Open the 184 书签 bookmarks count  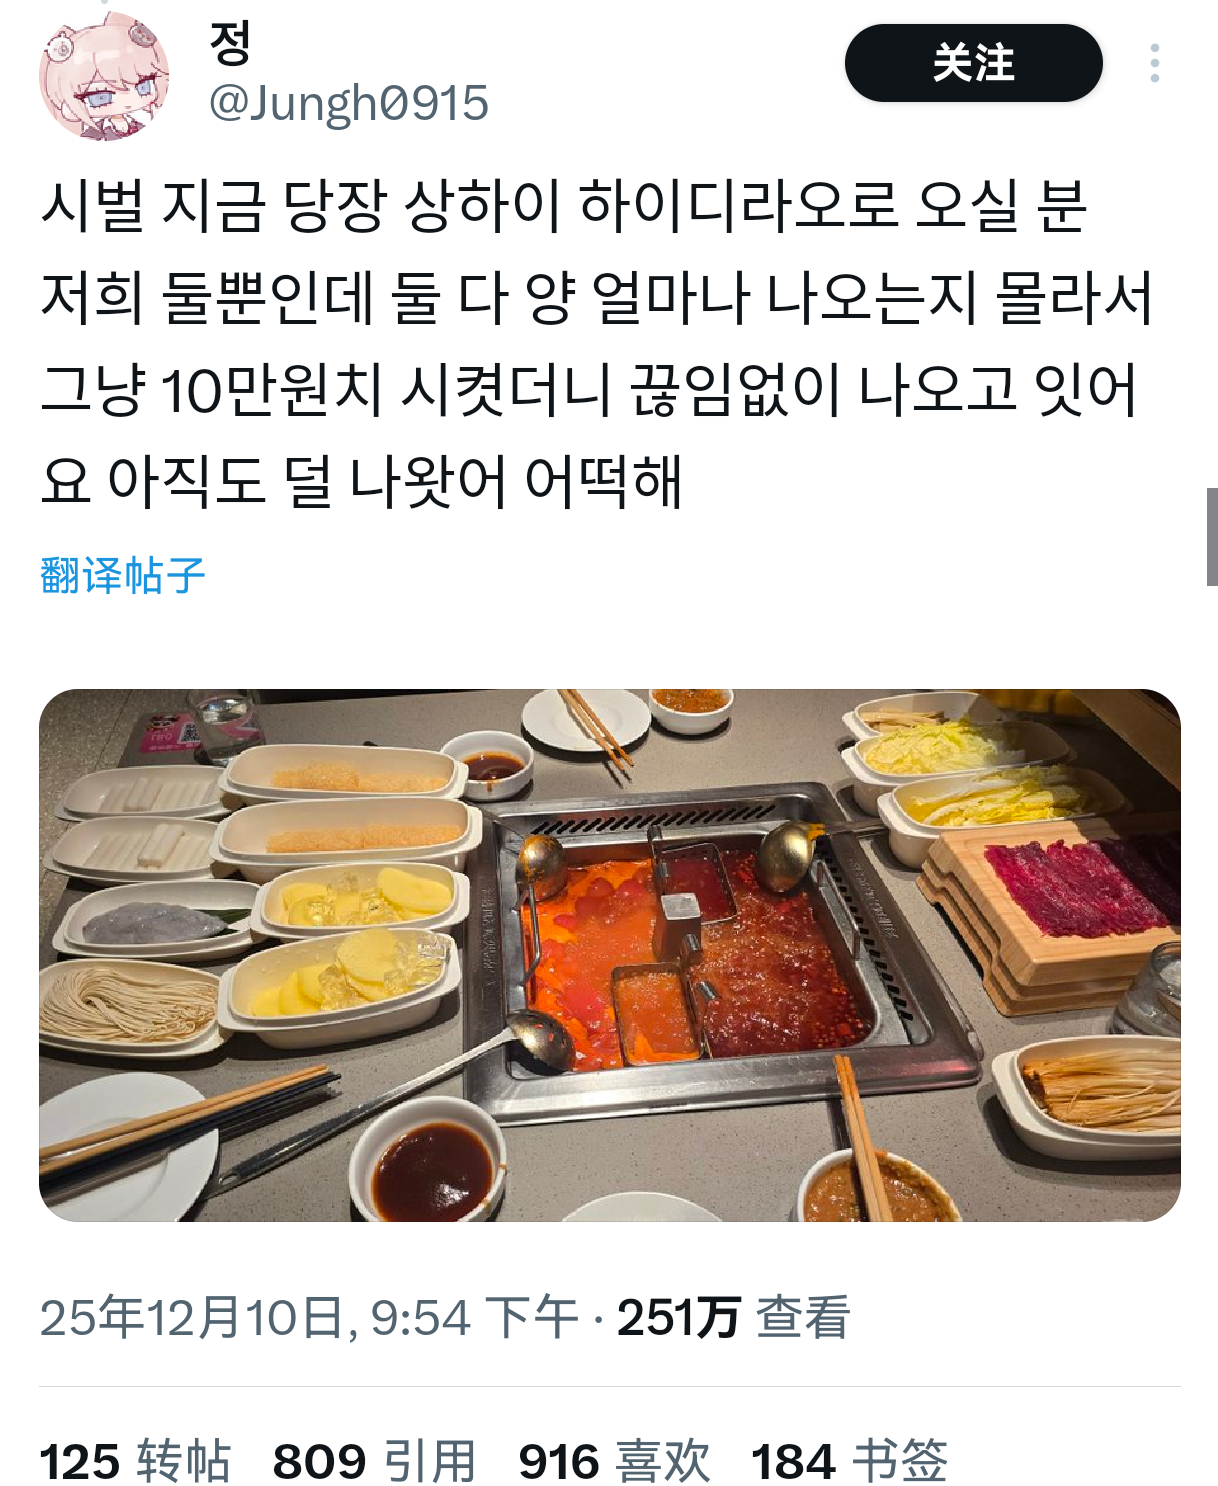click(x=849, y=1461)
